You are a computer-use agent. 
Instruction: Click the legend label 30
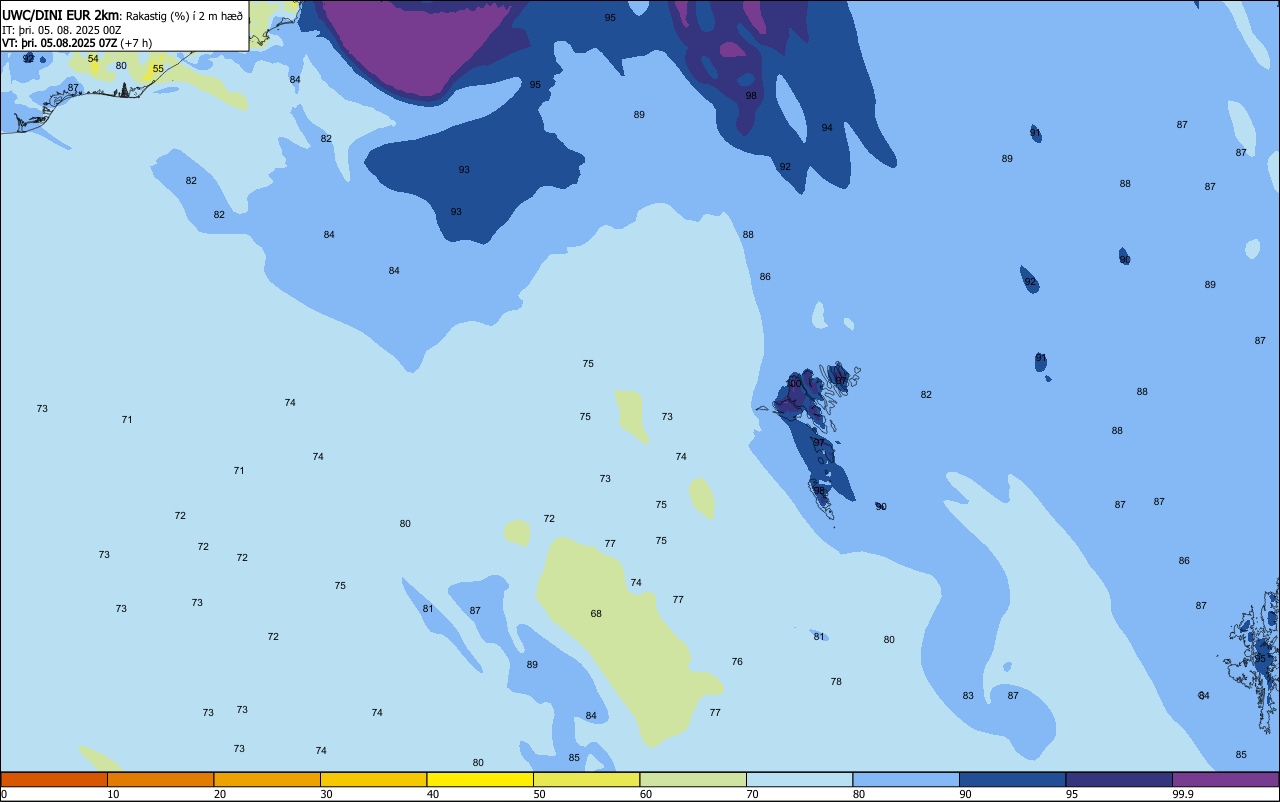coord(326,794)
